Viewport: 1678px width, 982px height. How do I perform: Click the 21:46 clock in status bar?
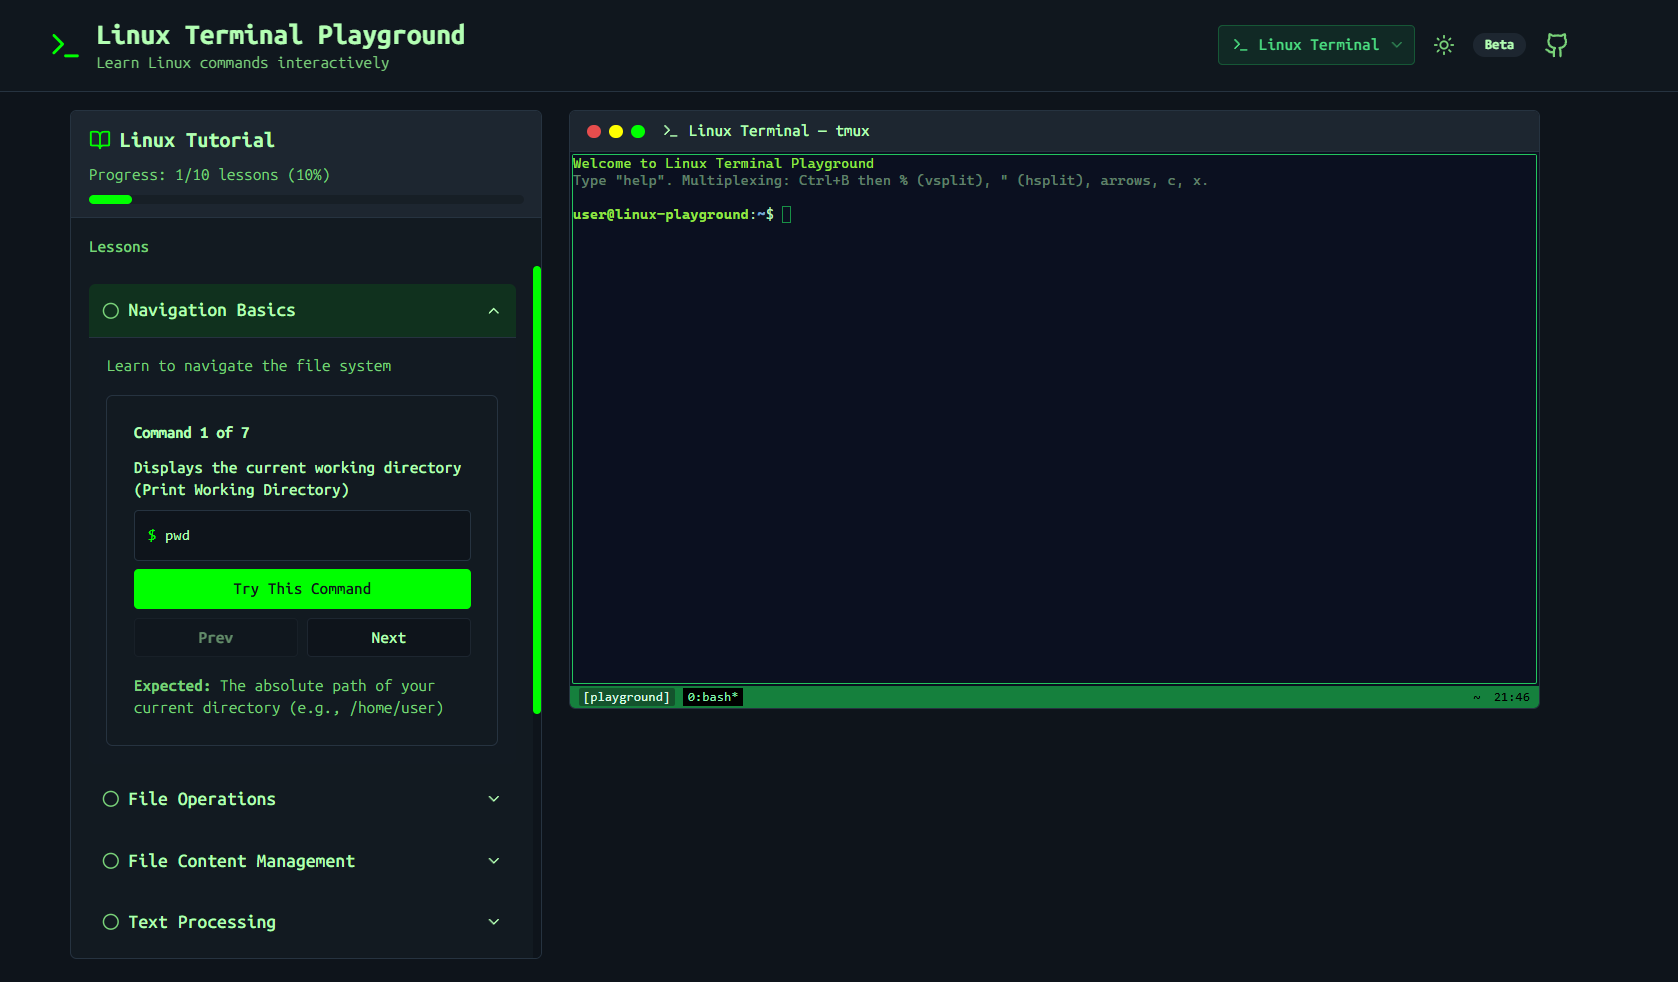pyautogui.click(x=1511, y=697)
